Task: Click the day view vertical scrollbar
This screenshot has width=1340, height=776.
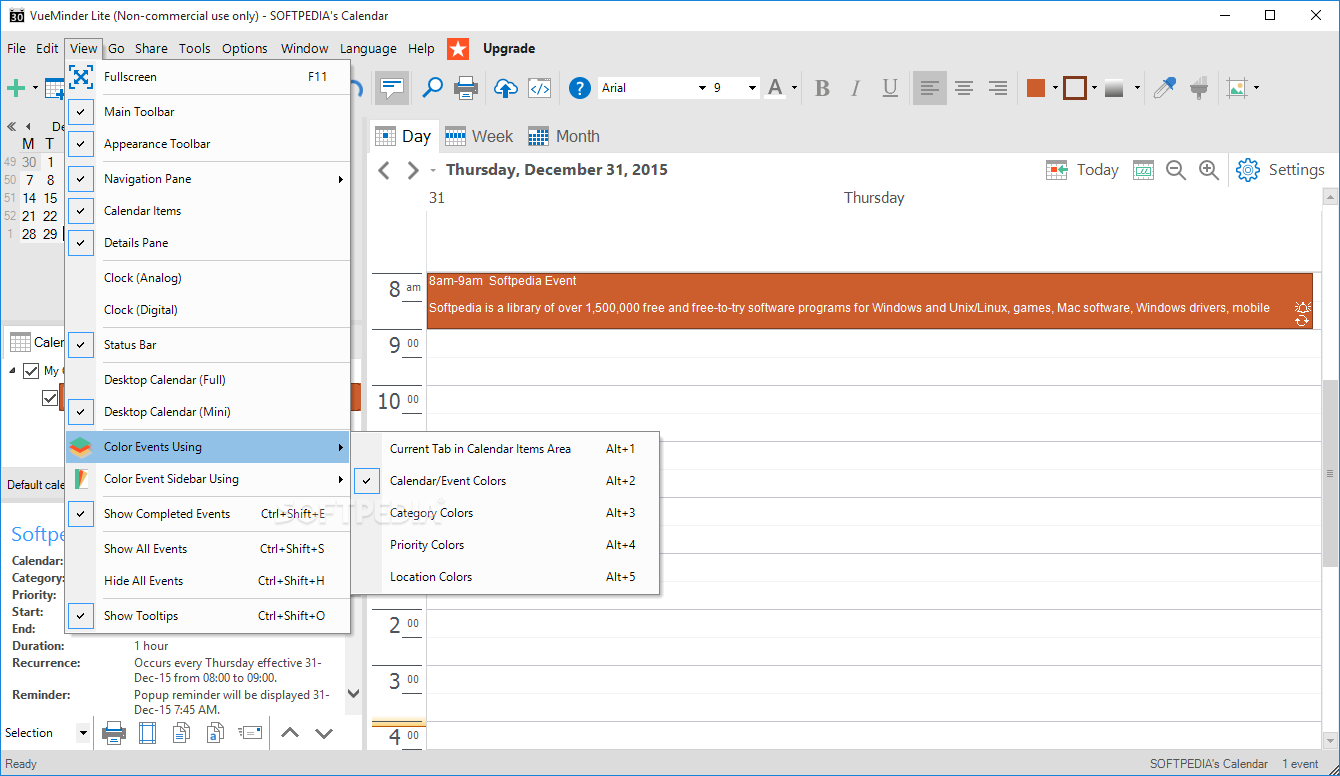Action: (1330, 472)
